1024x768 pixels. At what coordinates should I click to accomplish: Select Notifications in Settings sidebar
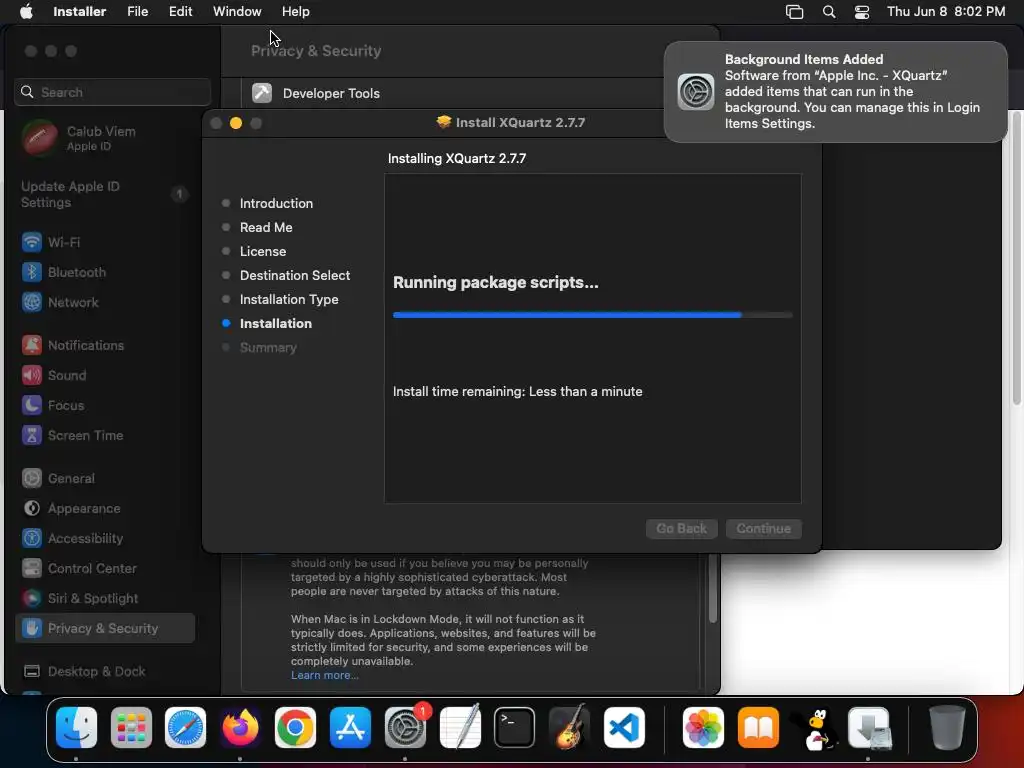[72, 345]
